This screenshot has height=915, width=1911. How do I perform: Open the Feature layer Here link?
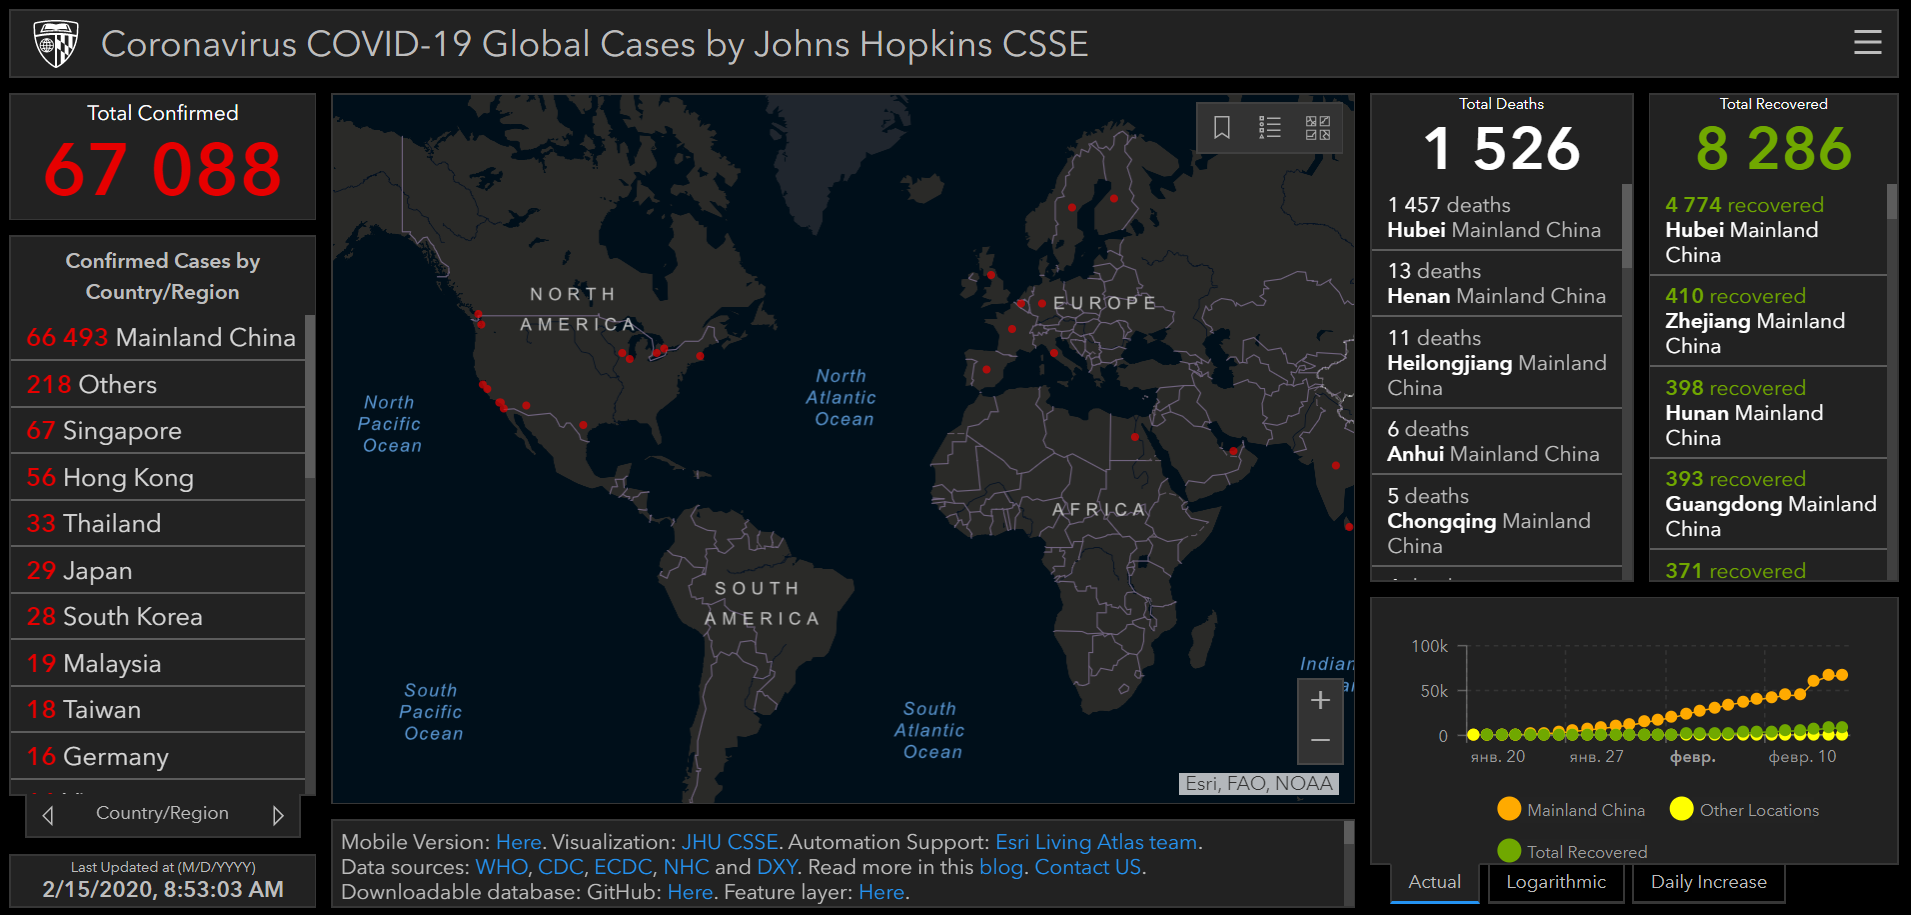(881, 892)
